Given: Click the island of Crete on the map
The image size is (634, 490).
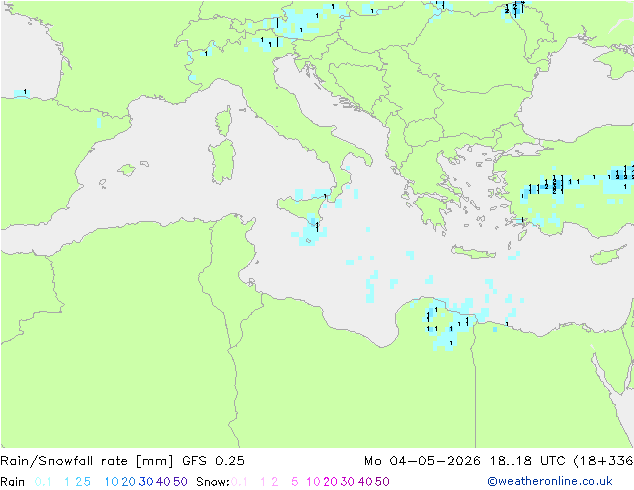Looking at the screenshot, I should 473,252.
